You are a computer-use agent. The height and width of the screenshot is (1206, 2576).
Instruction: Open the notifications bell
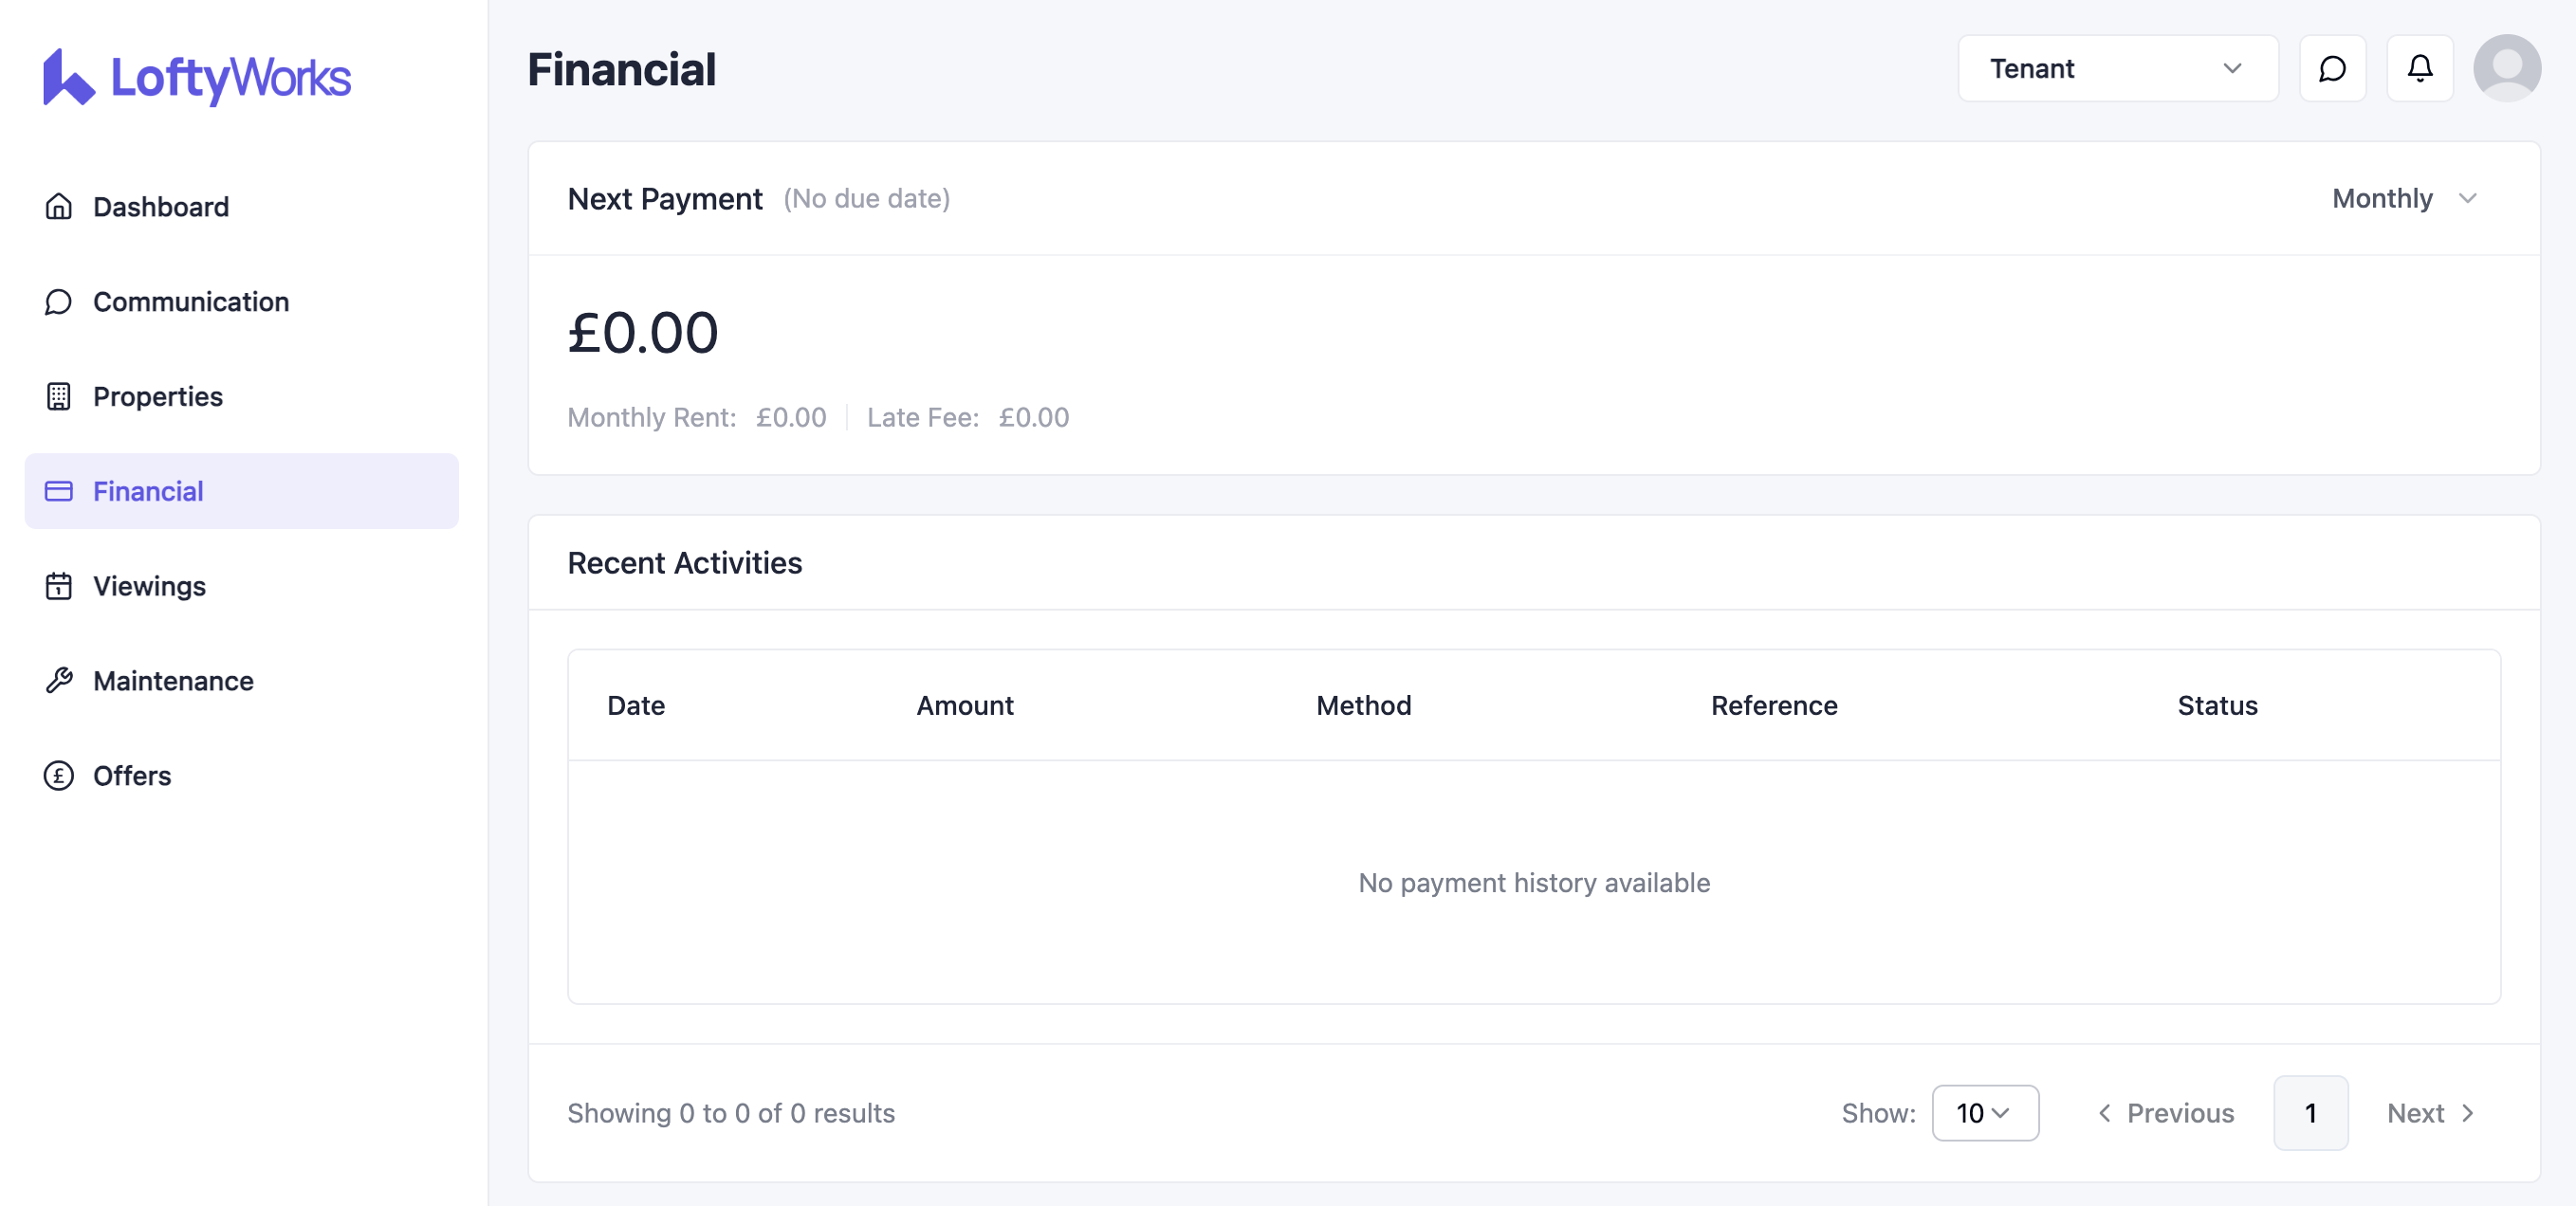point(2419,69)
